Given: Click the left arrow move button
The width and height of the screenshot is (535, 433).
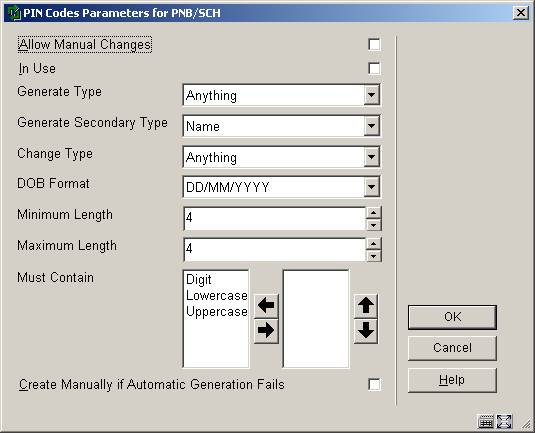Looking at the screenshot, I should (266, 305).
